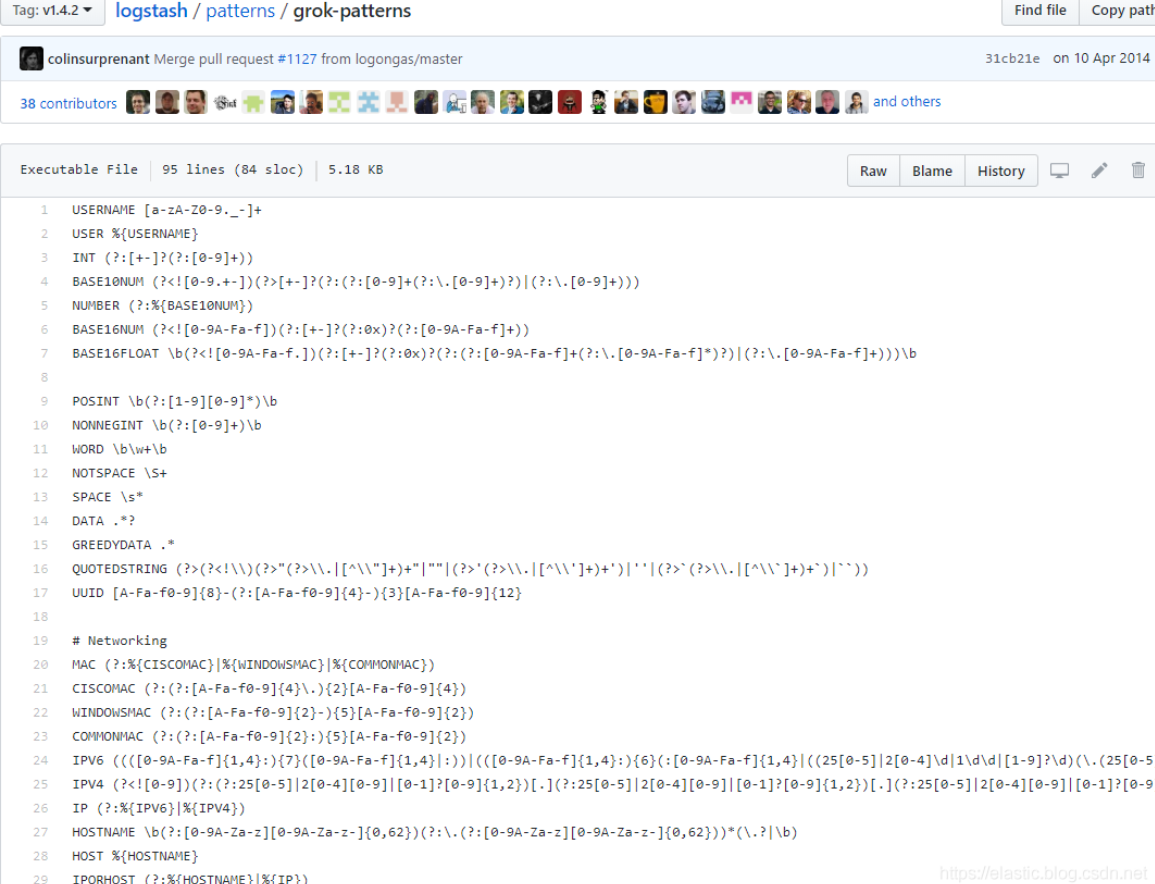Show the 38 contributors list
Screen dimensions: 1155x884
click(69, 103)
